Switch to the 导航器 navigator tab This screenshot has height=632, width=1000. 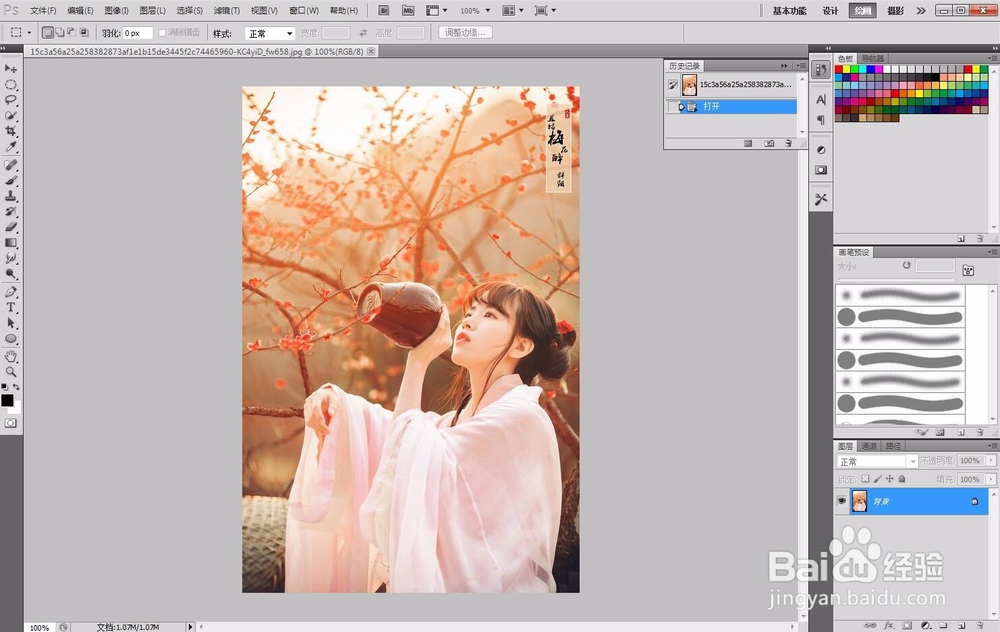tap(872, 58)
